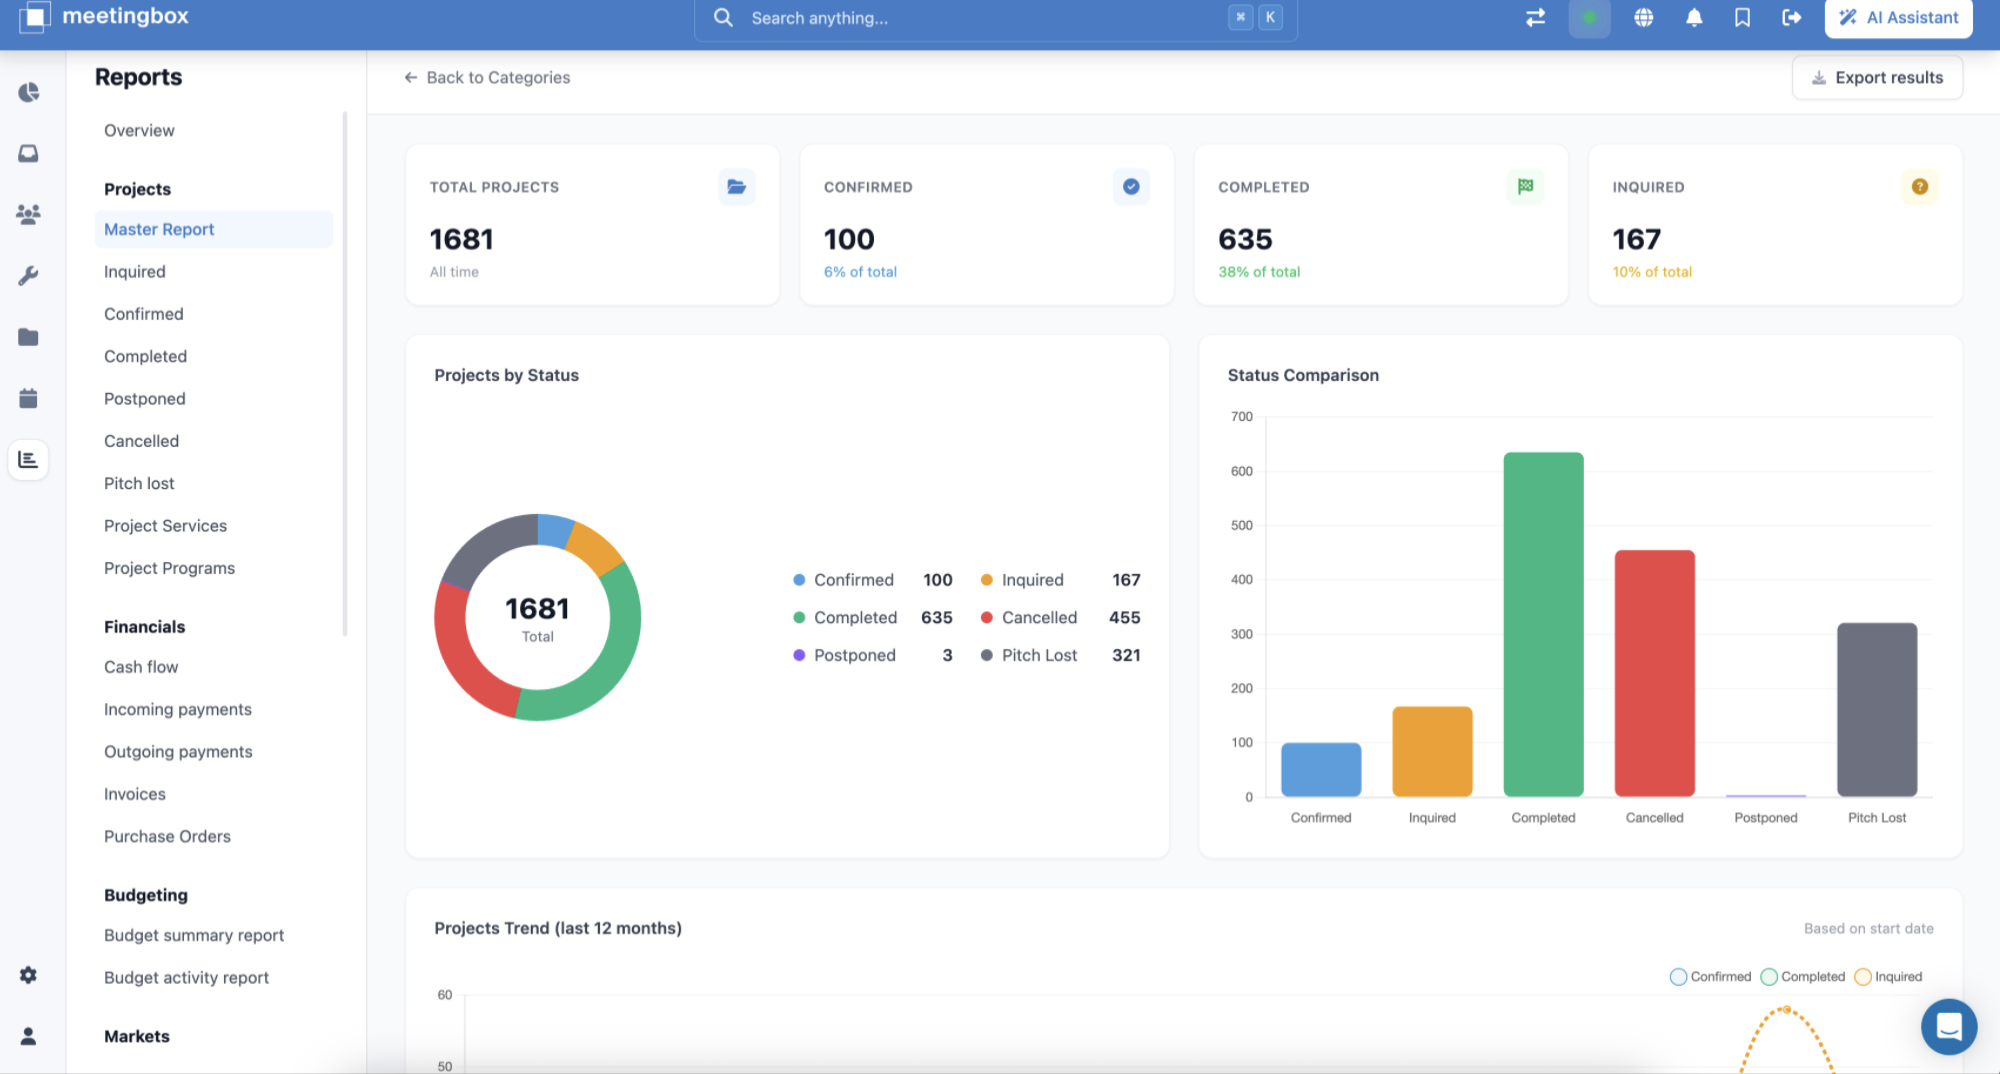Open the inbox sidebar icon
Image resolution: width=2000 pixels, height=1074 pixels.
pyautogui.click(x=29, y=153)
